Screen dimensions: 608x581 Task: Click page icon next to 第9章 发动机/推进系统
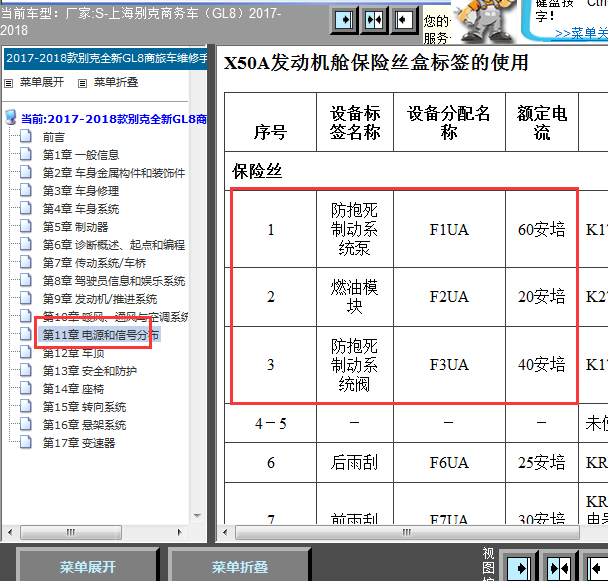(x=26, y=298)
